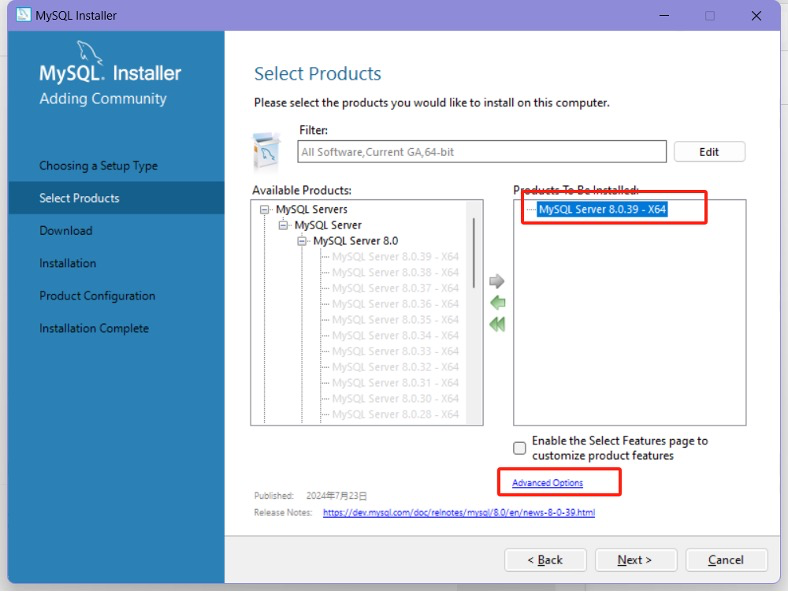Select MySQL Server 8.0.39 in install list

[602, 210]
